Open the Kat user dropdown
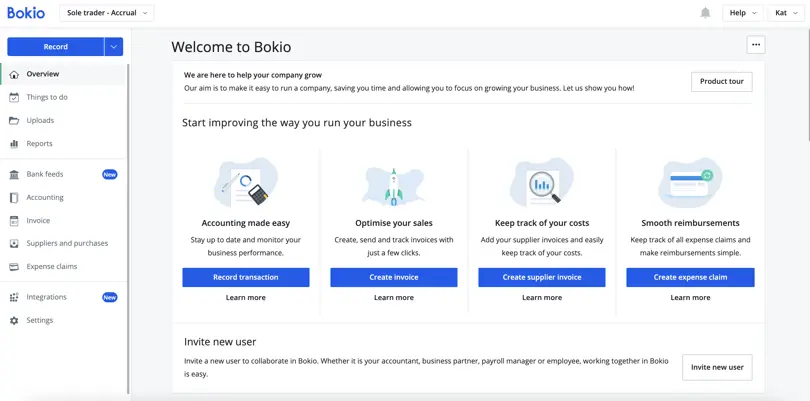This screenshot has height=401, width=810. (x=786, y=13)
